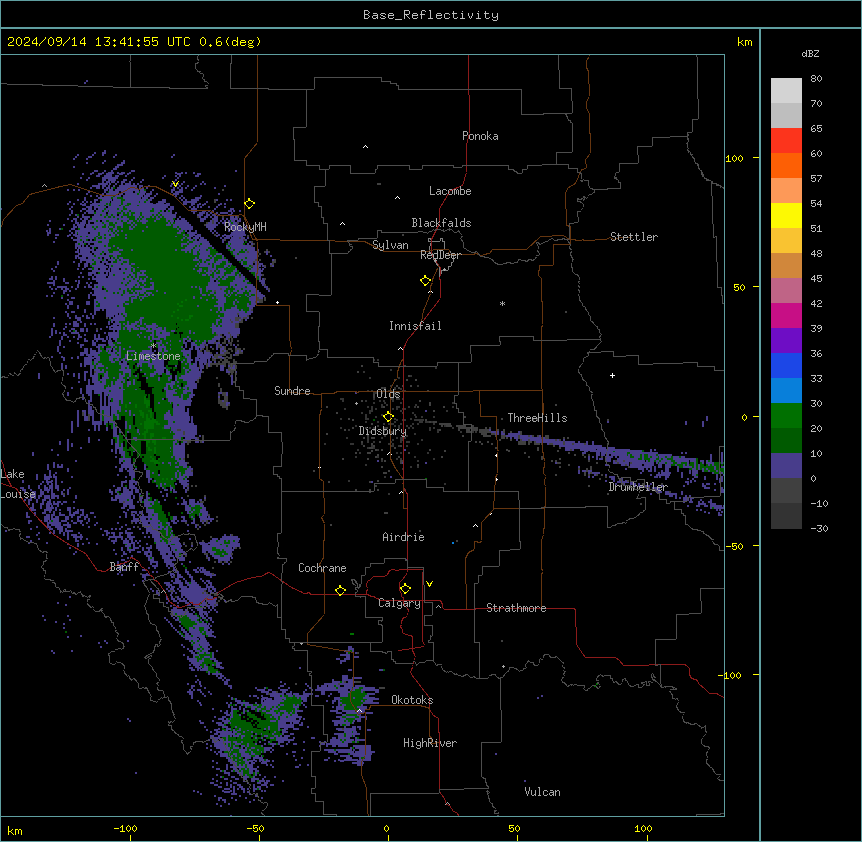The height and width of the screenshot is (842, 862).
Task: Click the Ponoka city label
Action: [x=480, y=136]
